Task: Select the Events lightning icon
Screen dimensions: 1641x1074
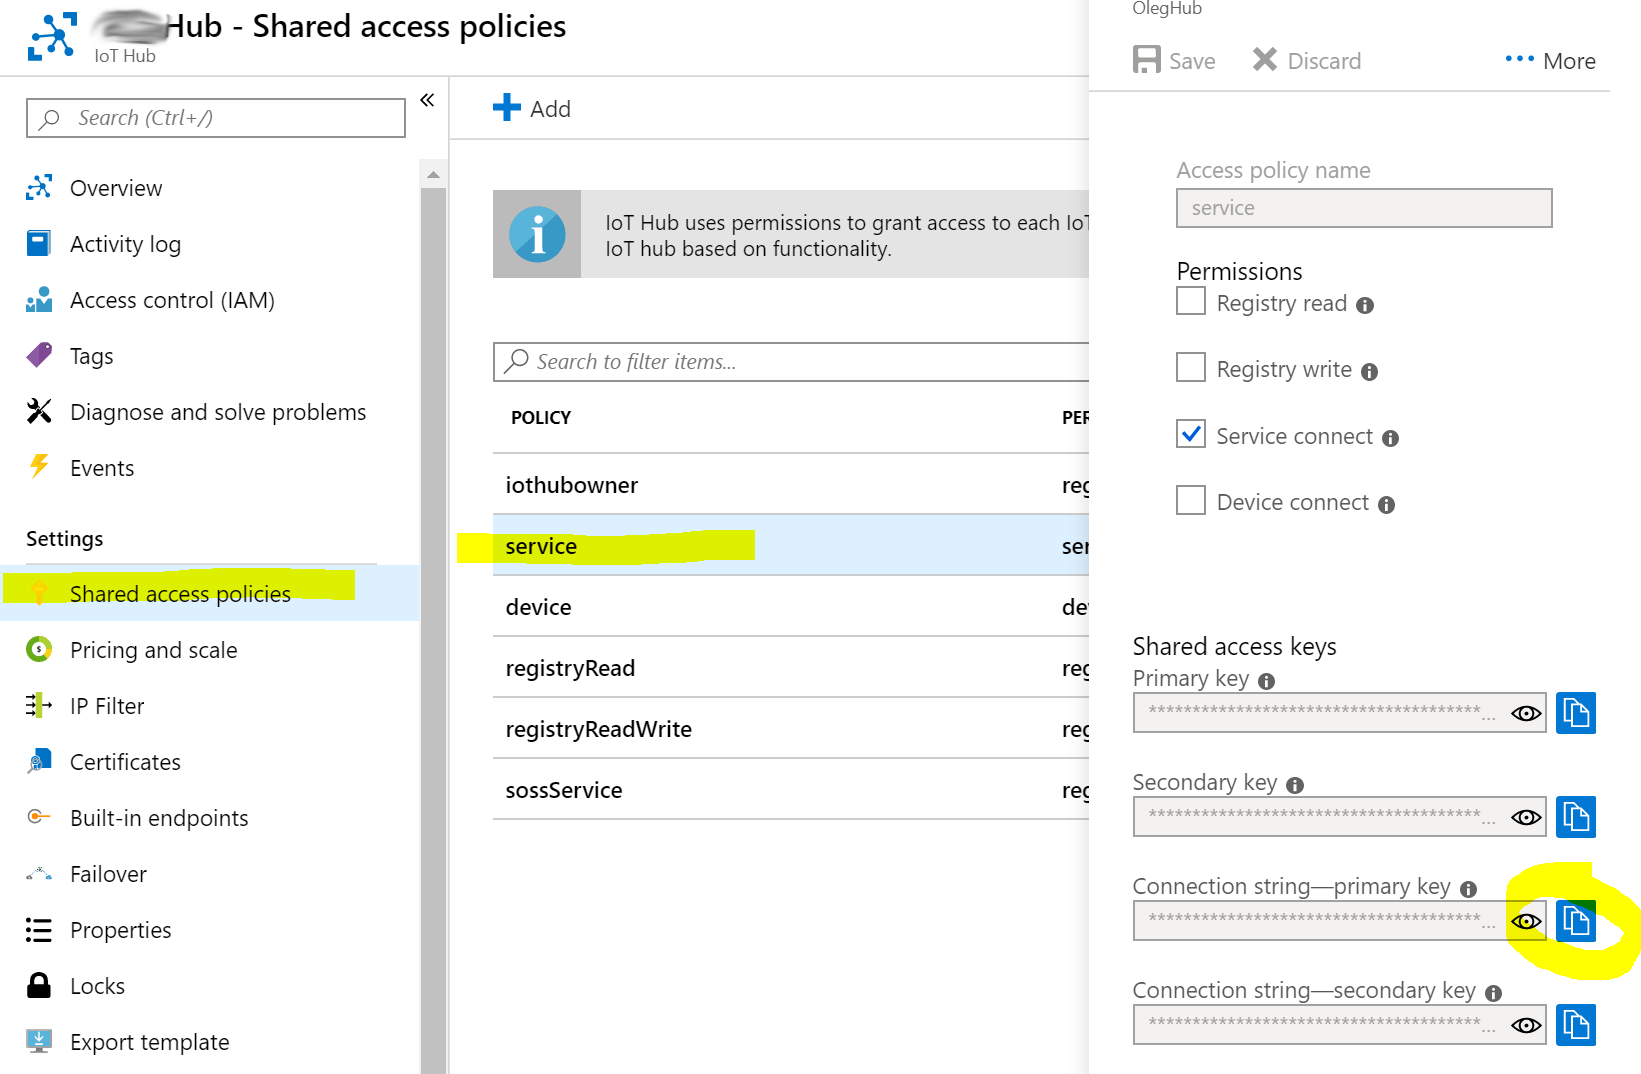Action: [38, 467]
